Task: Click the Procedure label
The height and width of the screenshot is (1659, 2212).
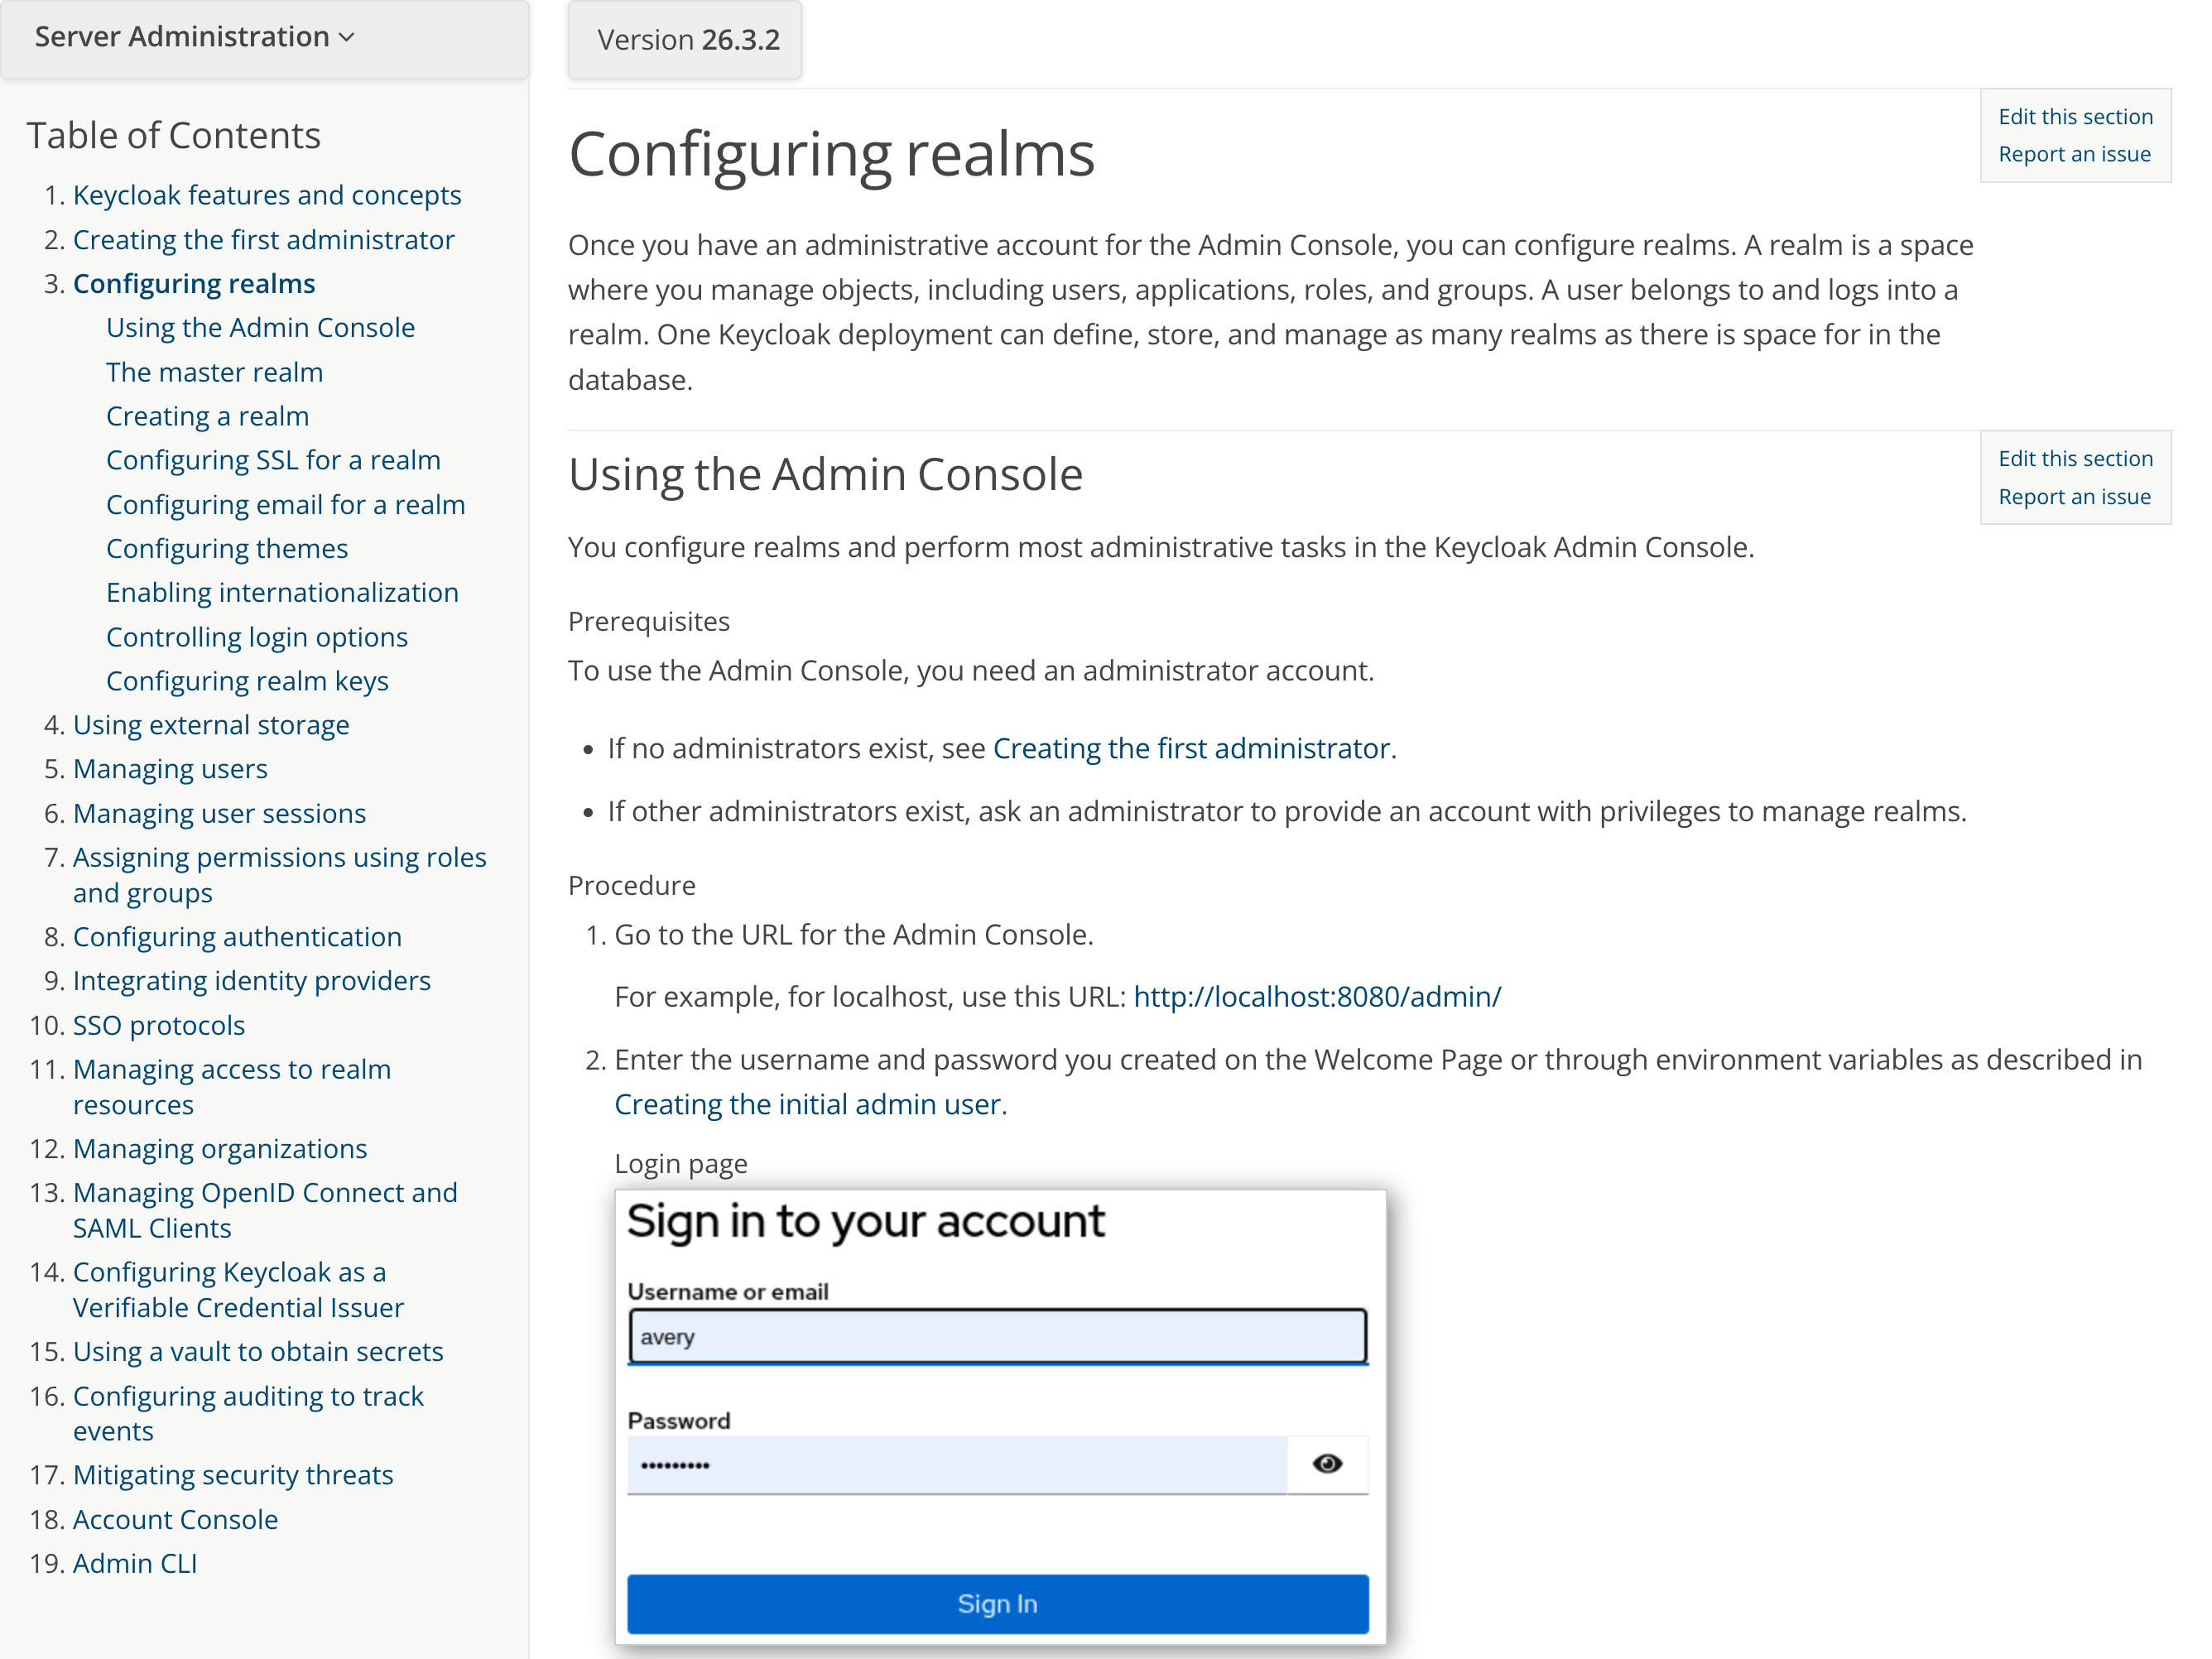Action: tap(631, 886)
